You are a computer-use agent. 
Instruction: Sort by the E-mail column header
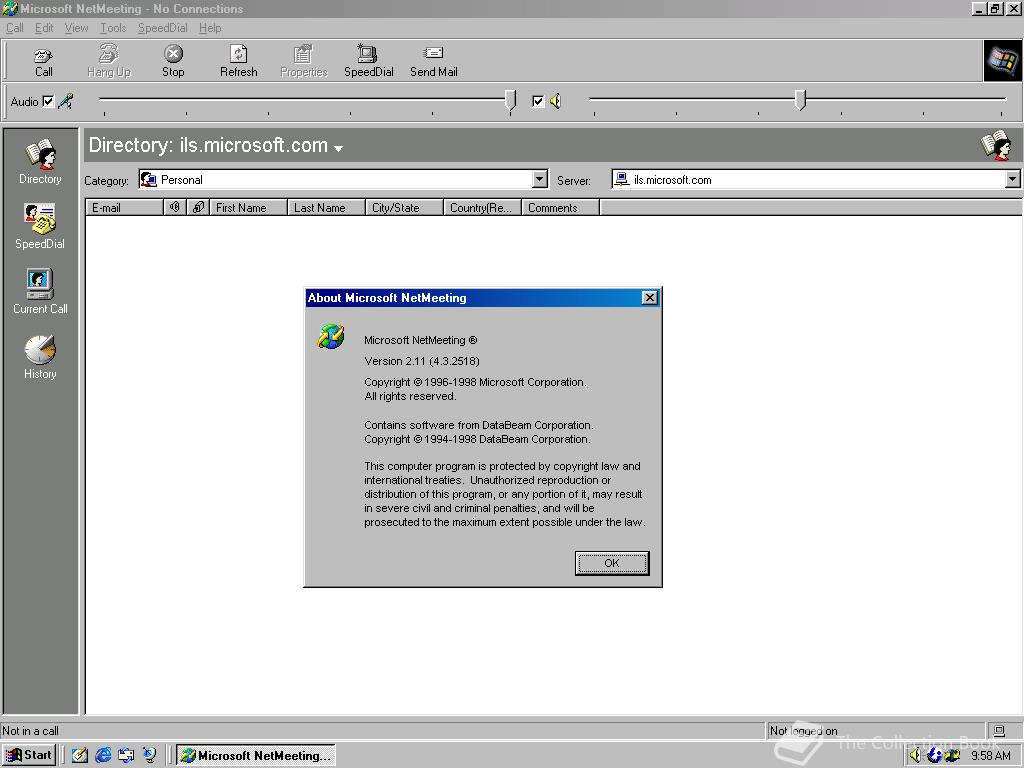124,207
